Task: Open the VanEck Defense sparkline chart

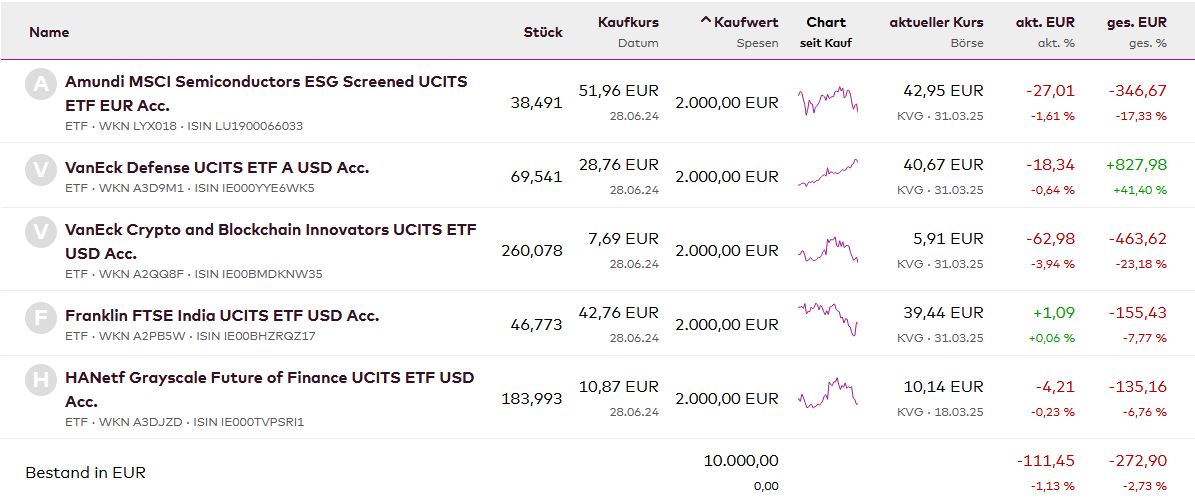Action: click(x=827, y=174)
